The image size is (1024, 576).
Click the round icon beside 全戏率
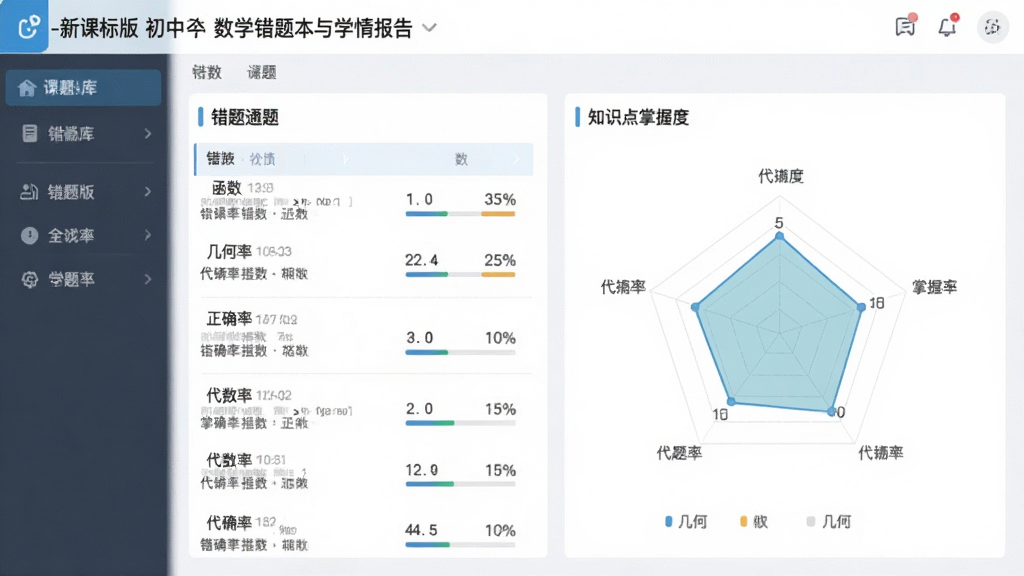[x=29, y=235]
